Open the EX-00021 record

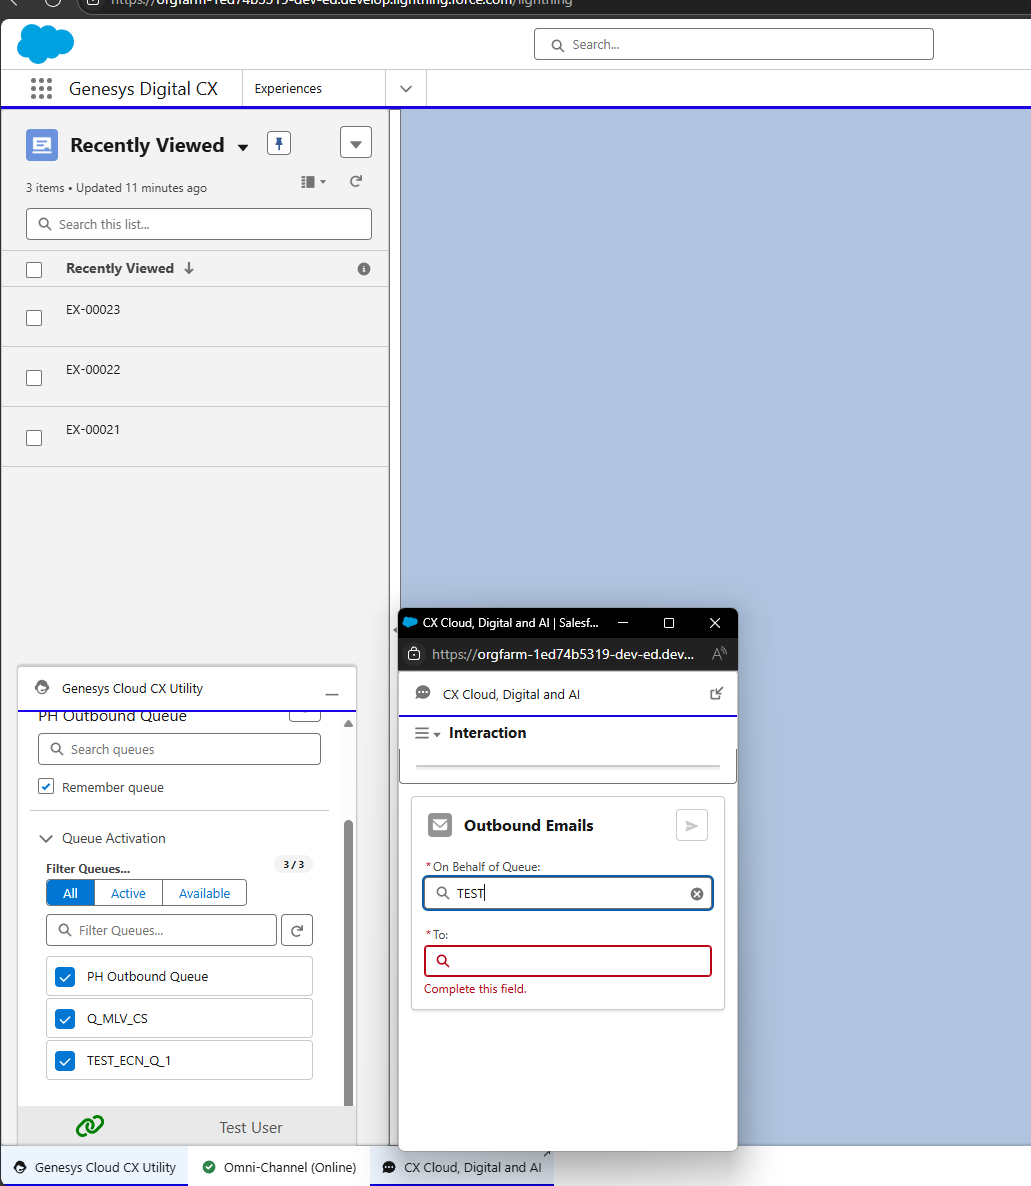pos(93,430)
